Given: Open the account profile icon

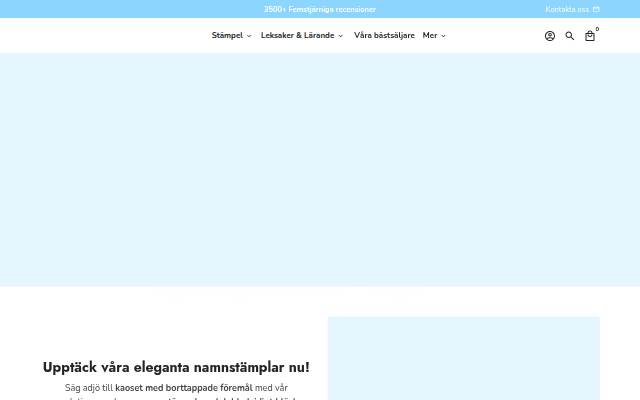Looking at the screenshot, I should (550, 36).
